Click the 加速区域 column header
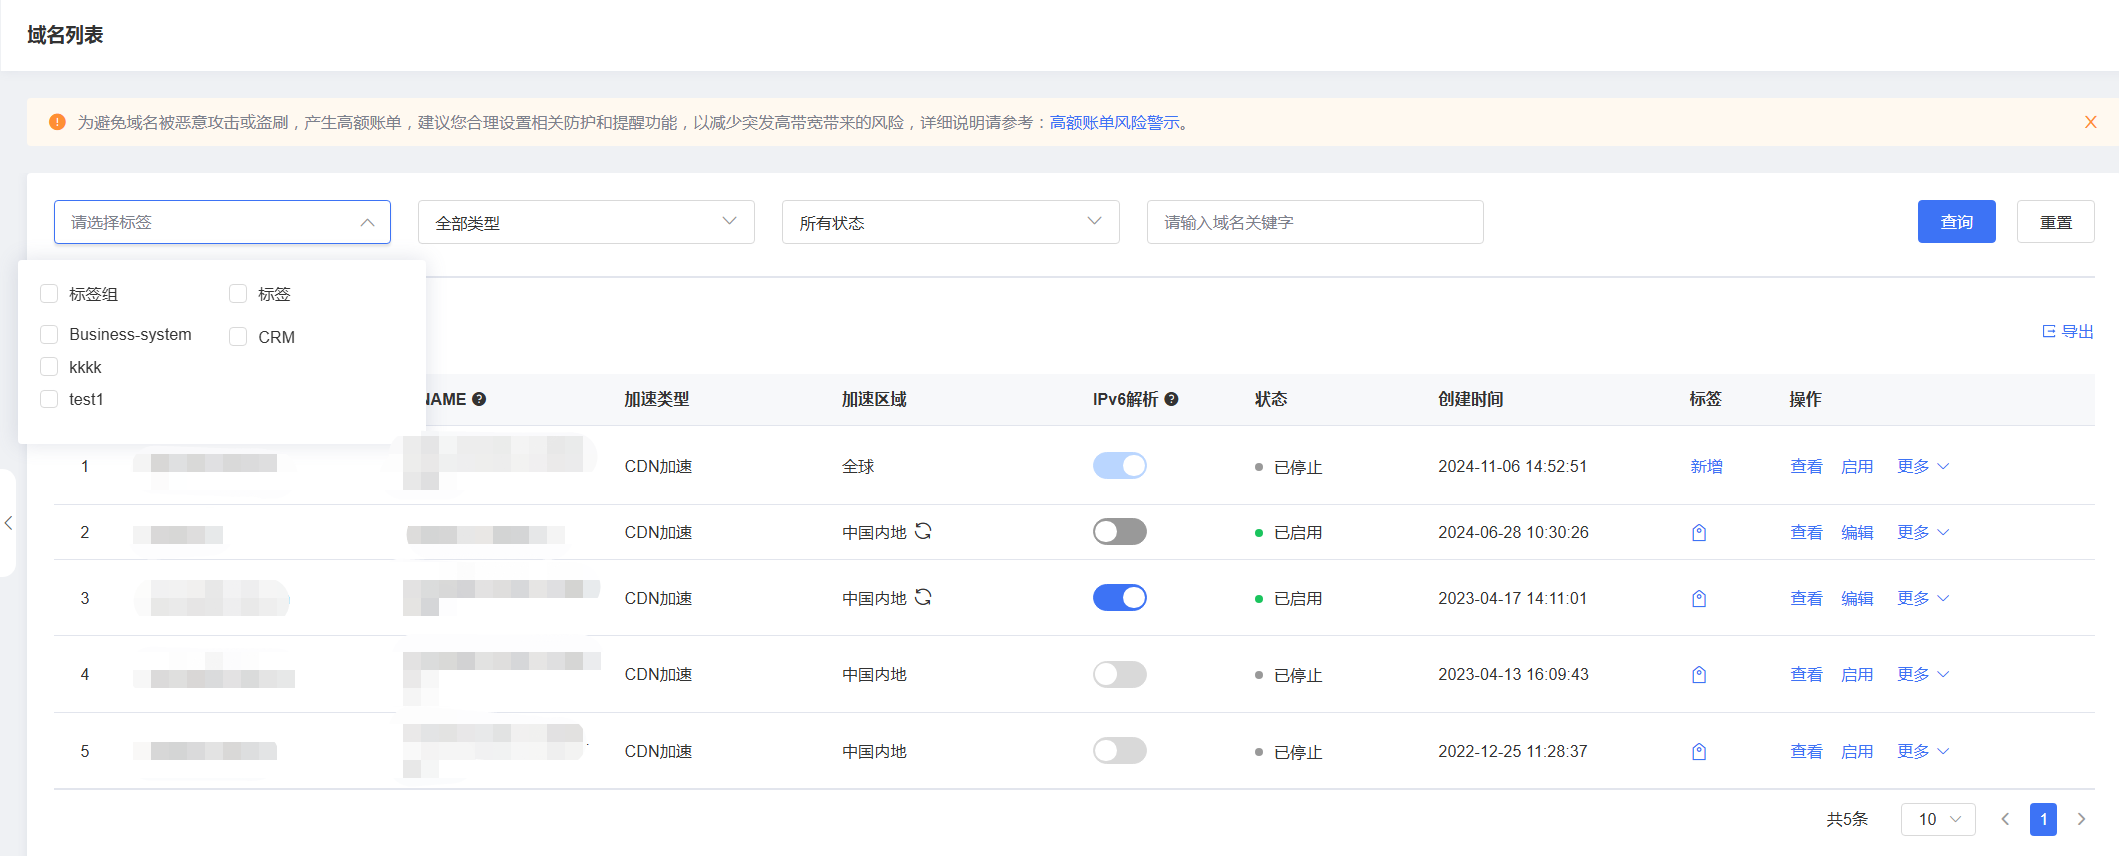 click(x=874, y=399)
